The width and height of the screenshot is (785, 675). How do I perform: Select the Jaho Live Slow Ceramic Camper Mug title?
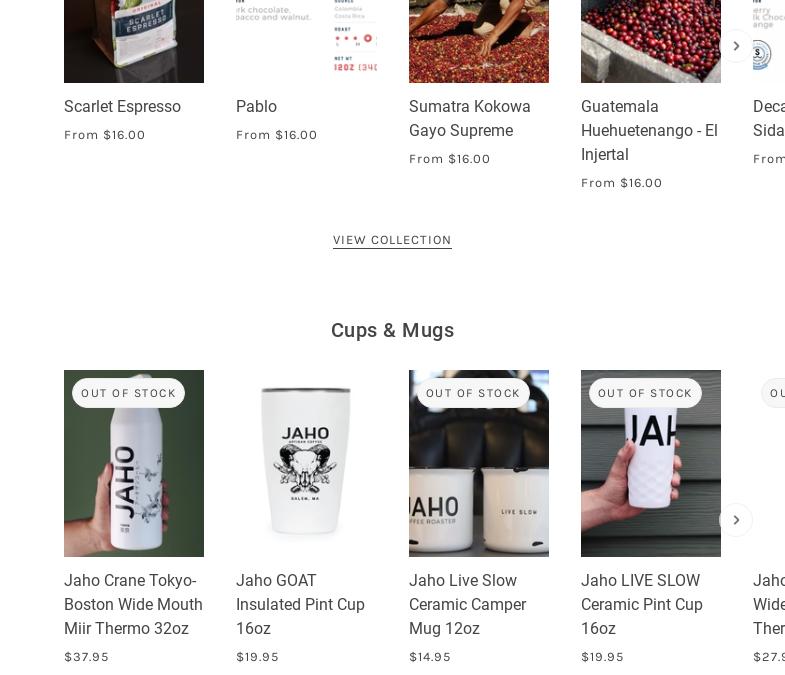(468, 604)
